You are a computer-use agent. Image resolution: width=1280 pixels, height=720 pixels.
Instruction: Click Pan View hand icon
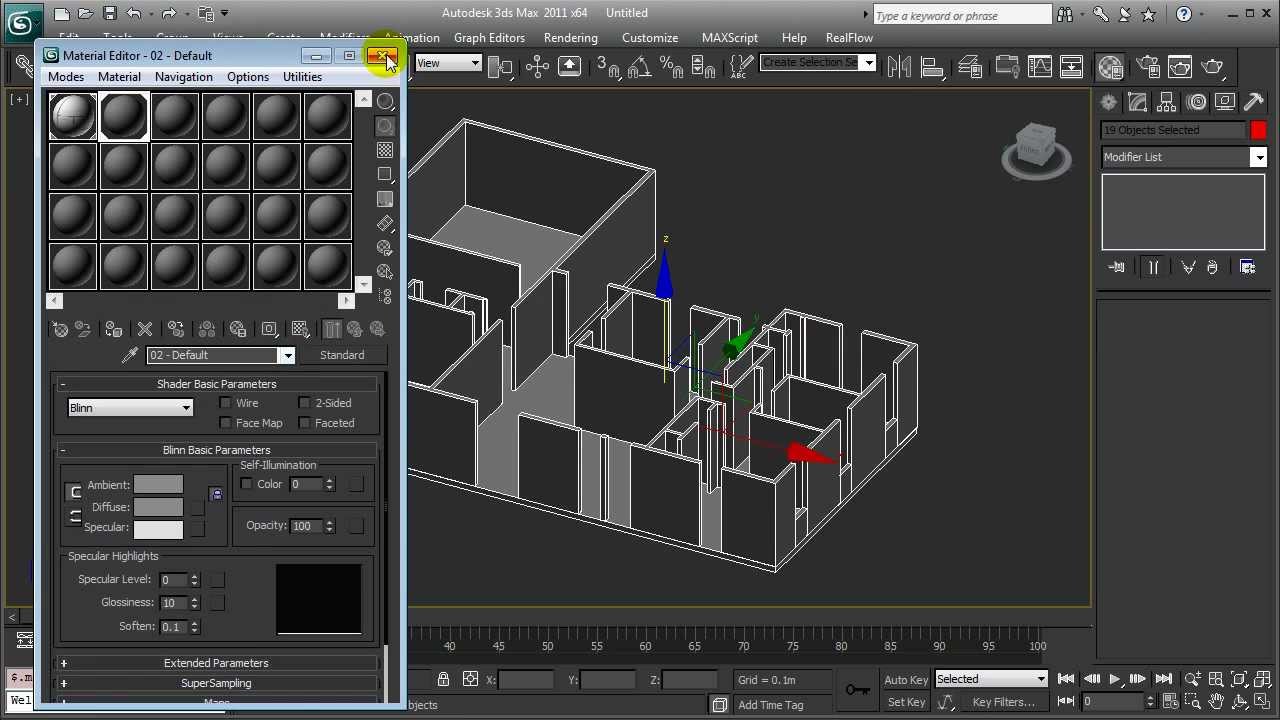point(1216,702)
